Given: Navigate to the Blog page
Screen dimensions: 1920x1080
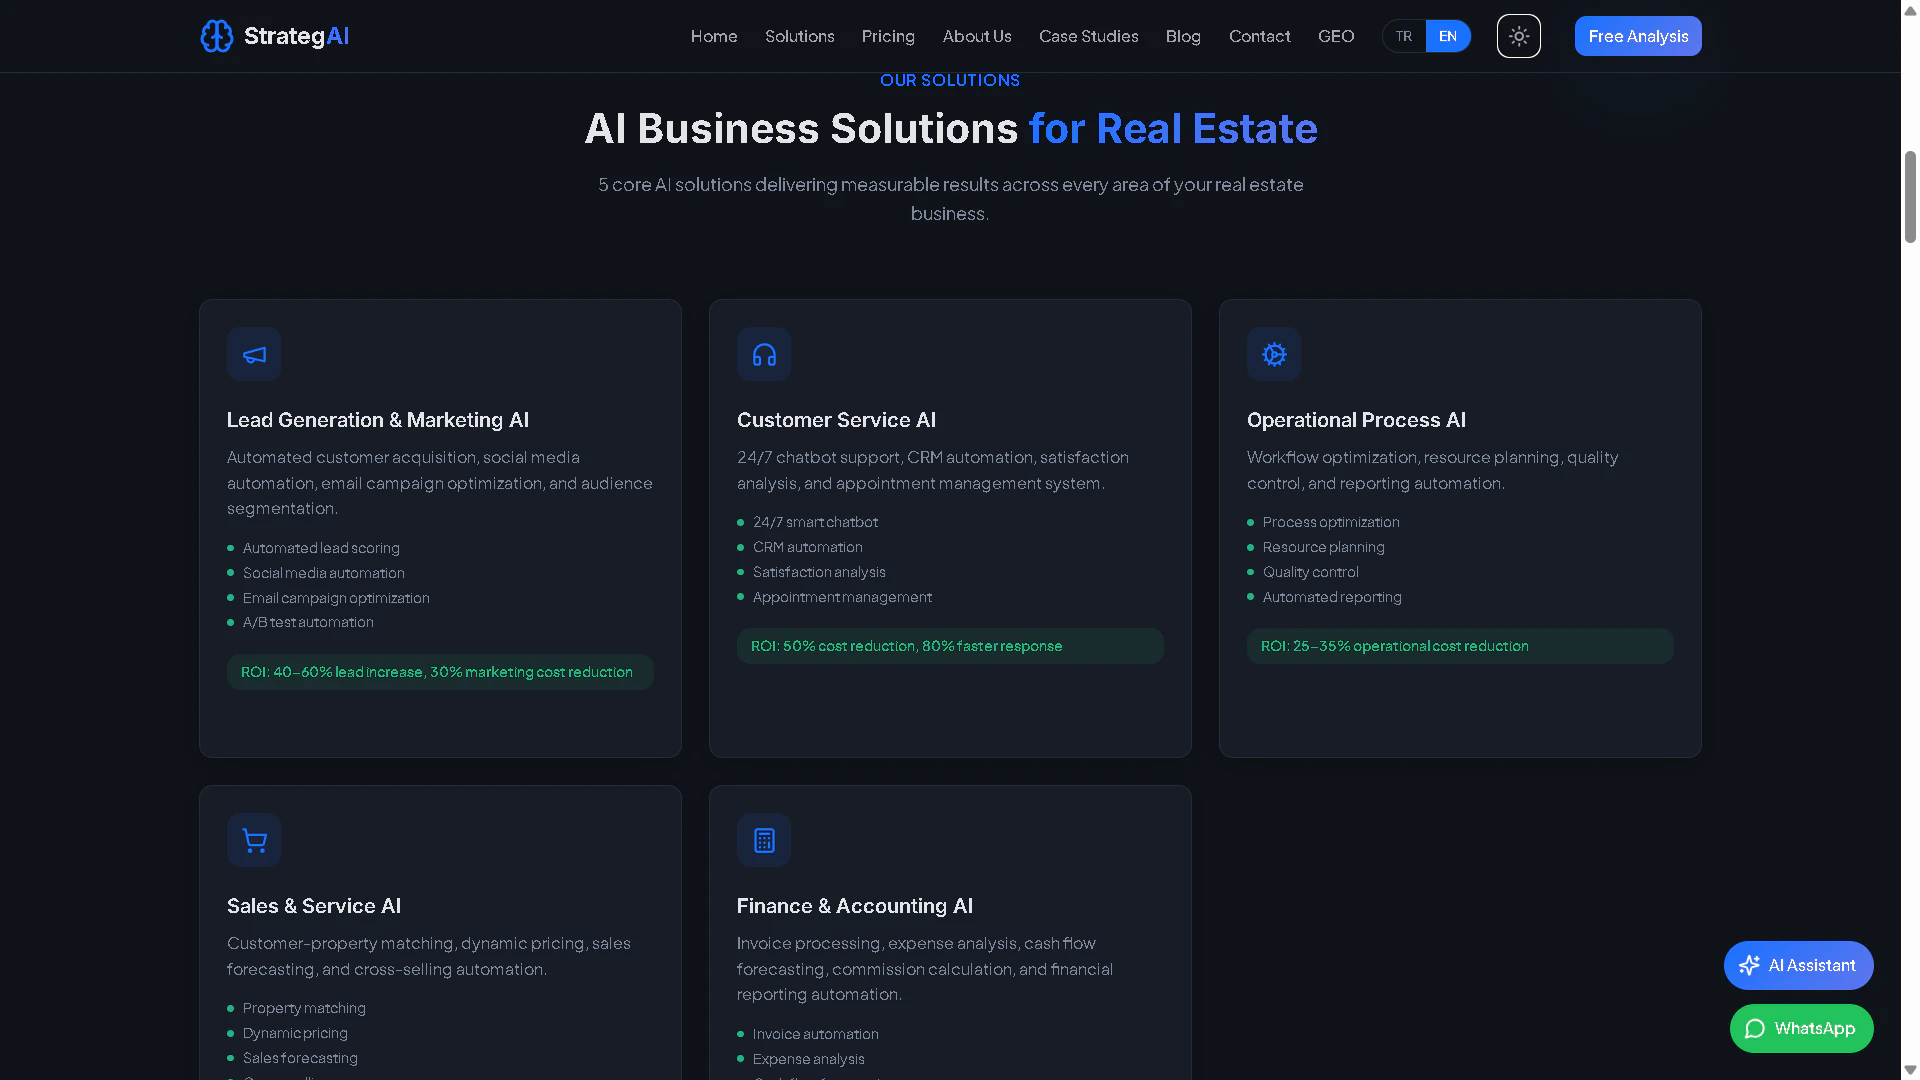Looking at the screenshot, I should (1183, 36).
